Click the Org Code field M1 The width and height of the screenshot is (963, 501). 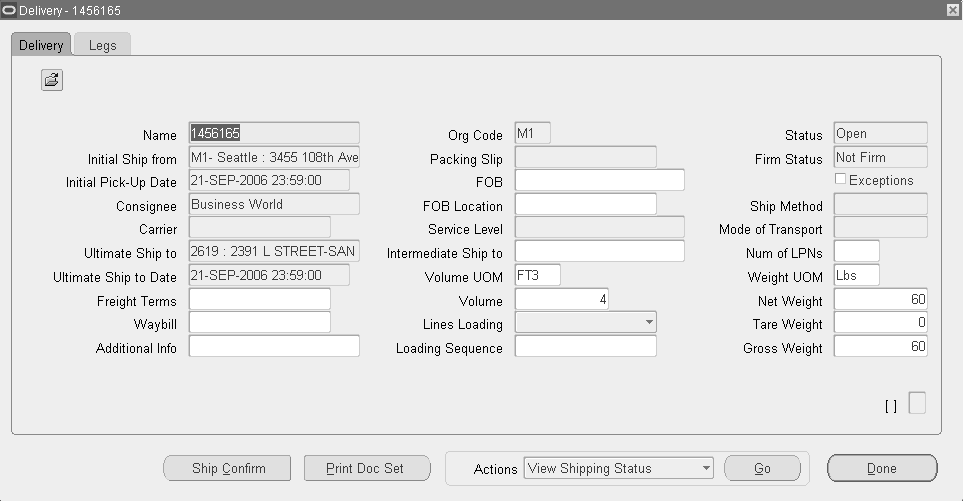(x=532, y=133)
